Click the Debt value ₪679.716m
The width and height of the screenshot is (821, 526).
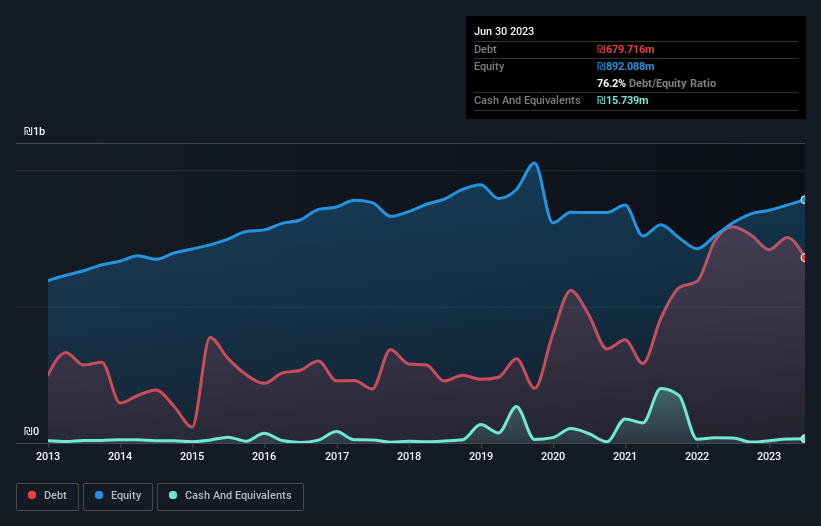626,49
